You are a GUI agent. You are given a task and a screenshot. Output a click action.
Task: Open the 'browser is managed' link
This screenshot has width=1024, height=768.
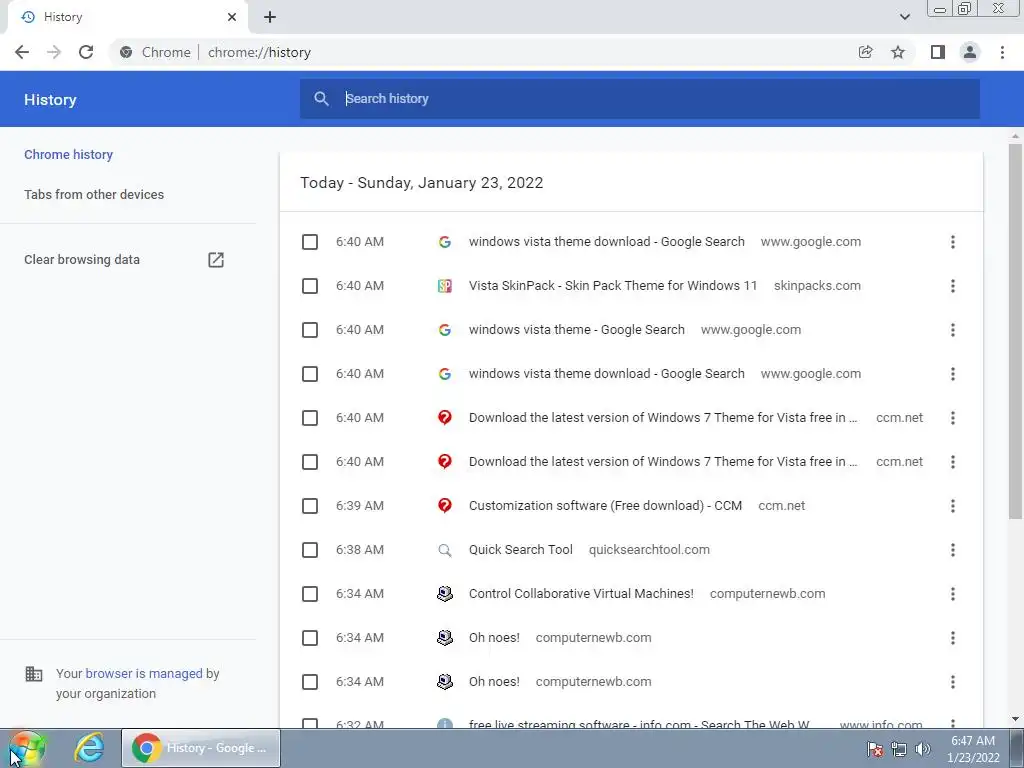coord(144,673)
